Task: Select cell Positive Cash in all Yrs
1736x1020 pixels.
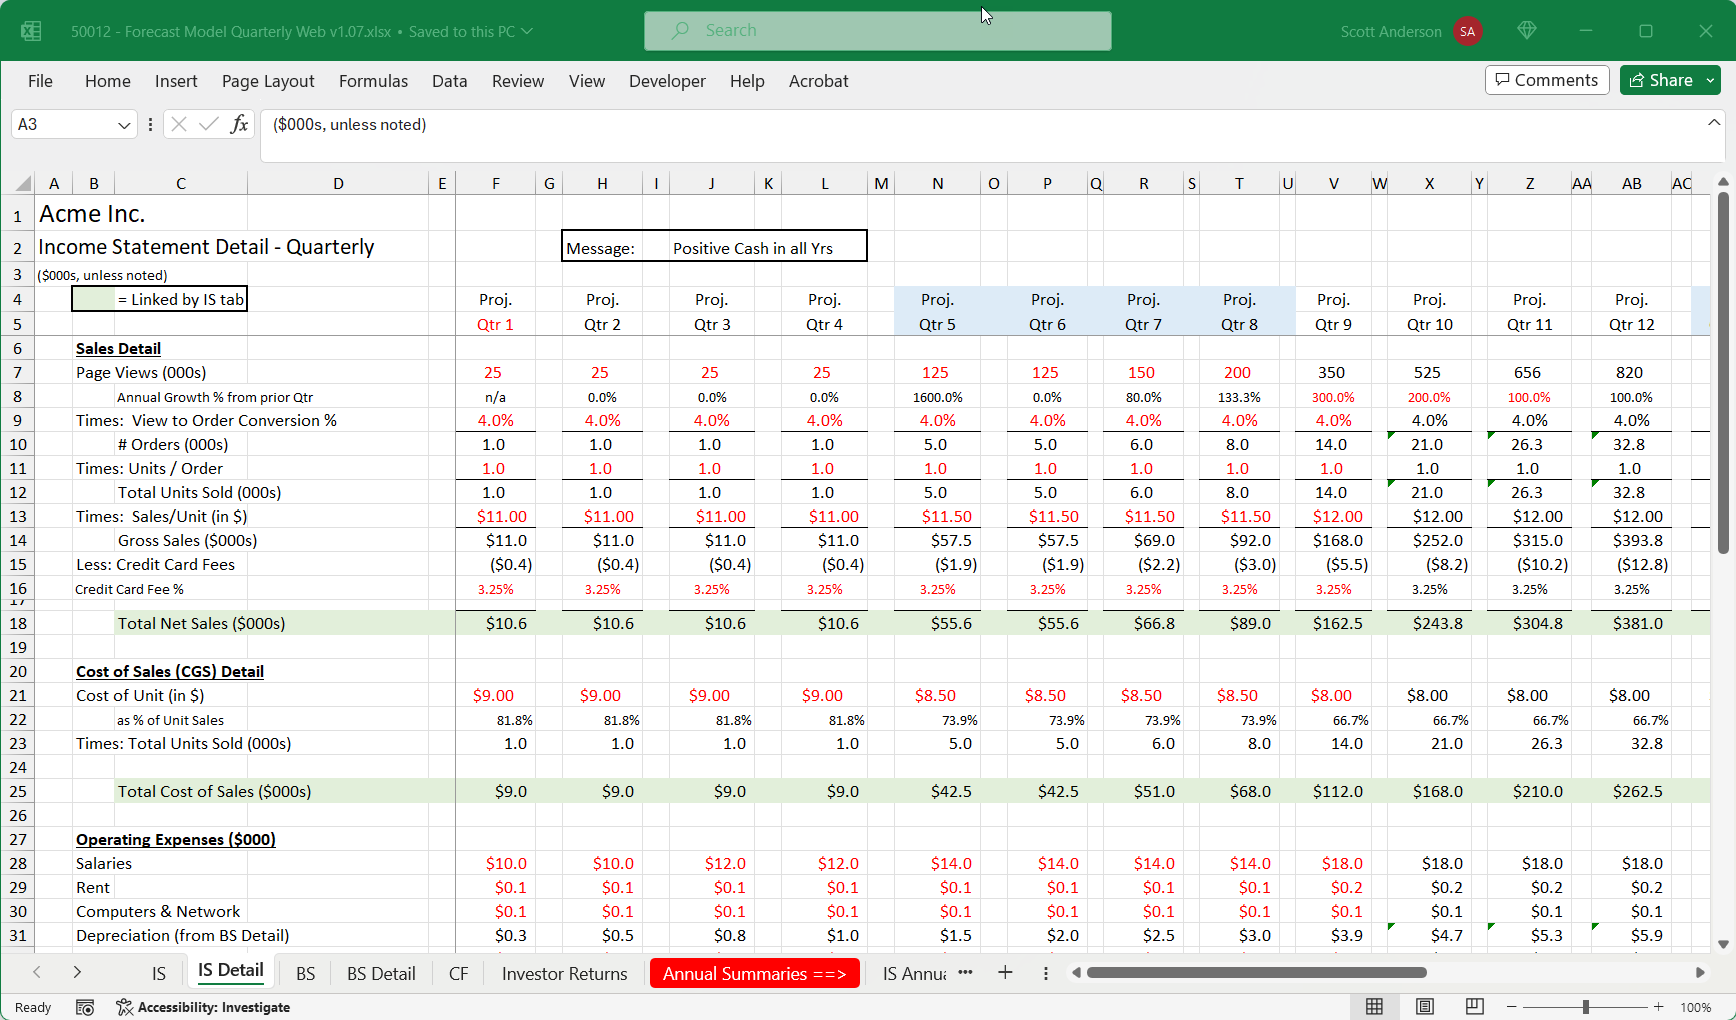Action: pos(753,248)
